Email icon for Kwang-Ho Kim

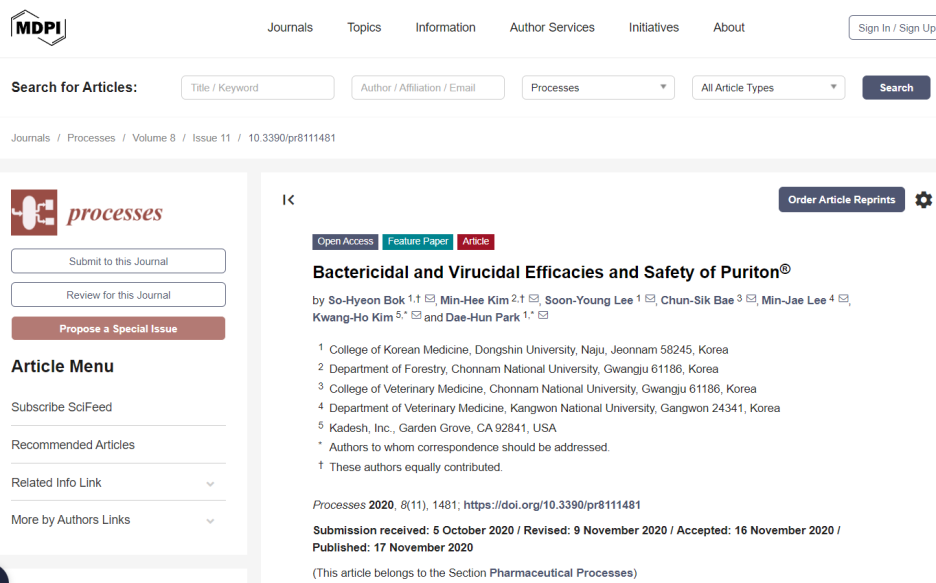pyautogui.click(x=416, y=315)
